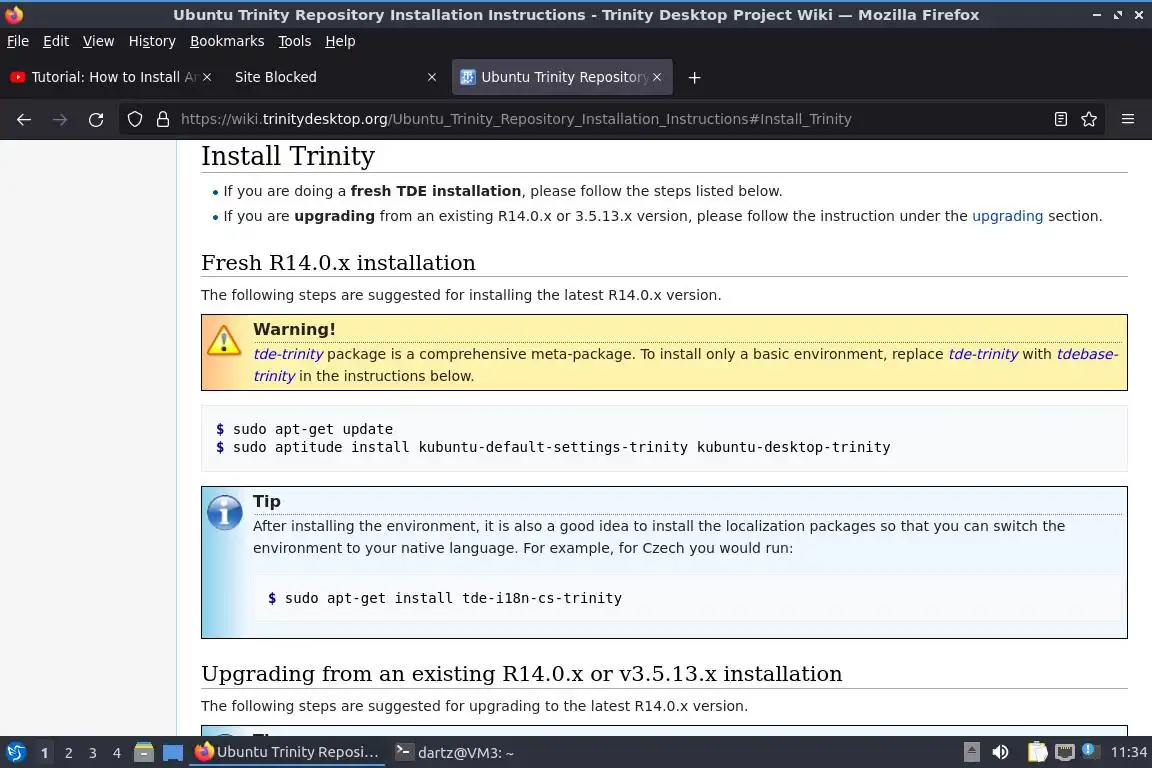Open the History menu
The height and width of the screenshot is (768, 1152).
[x=152, y=41]
